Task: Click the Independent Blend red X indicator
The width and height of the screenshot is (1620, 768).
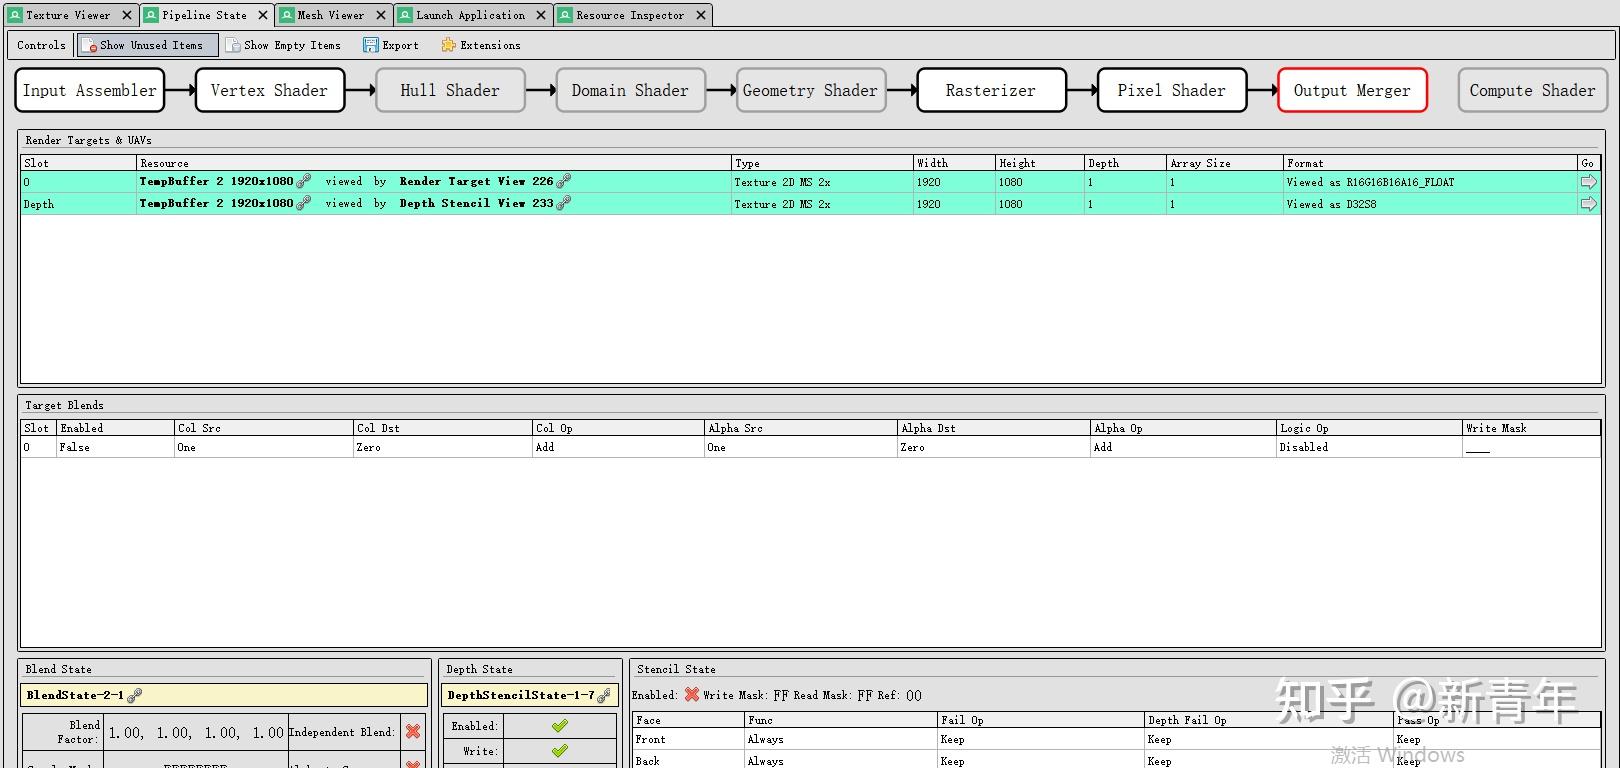Action: pos(413,732)
